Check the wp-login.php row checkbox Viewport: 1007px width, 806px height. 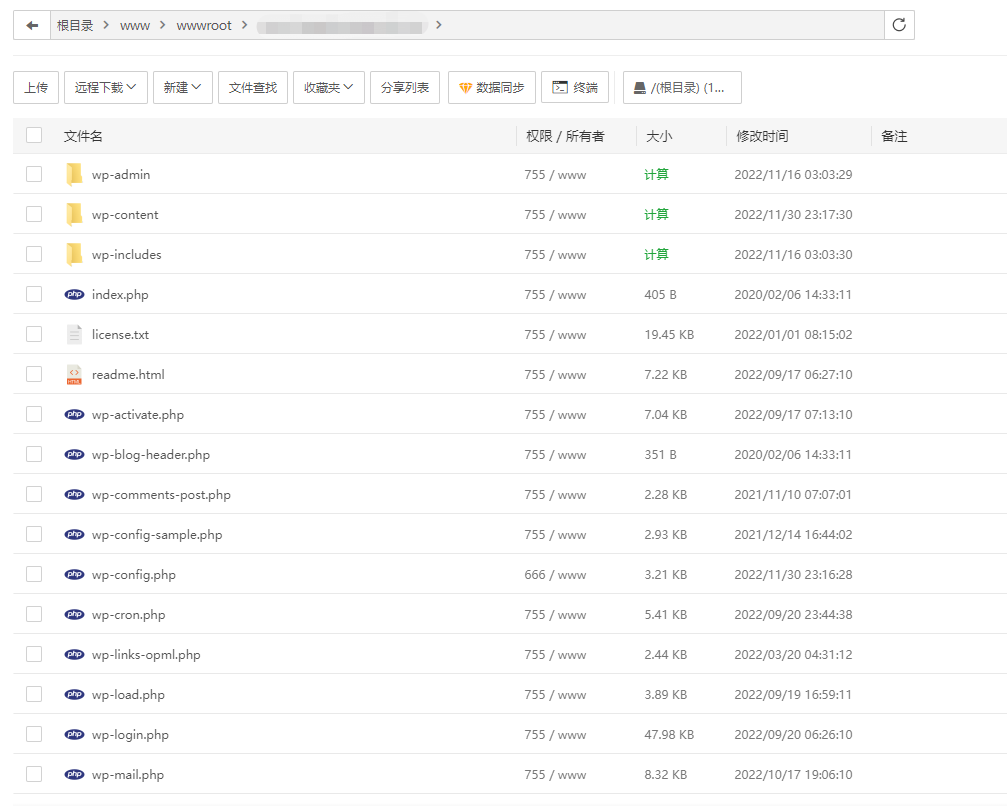pyautogui.click(x=34, y=734)
